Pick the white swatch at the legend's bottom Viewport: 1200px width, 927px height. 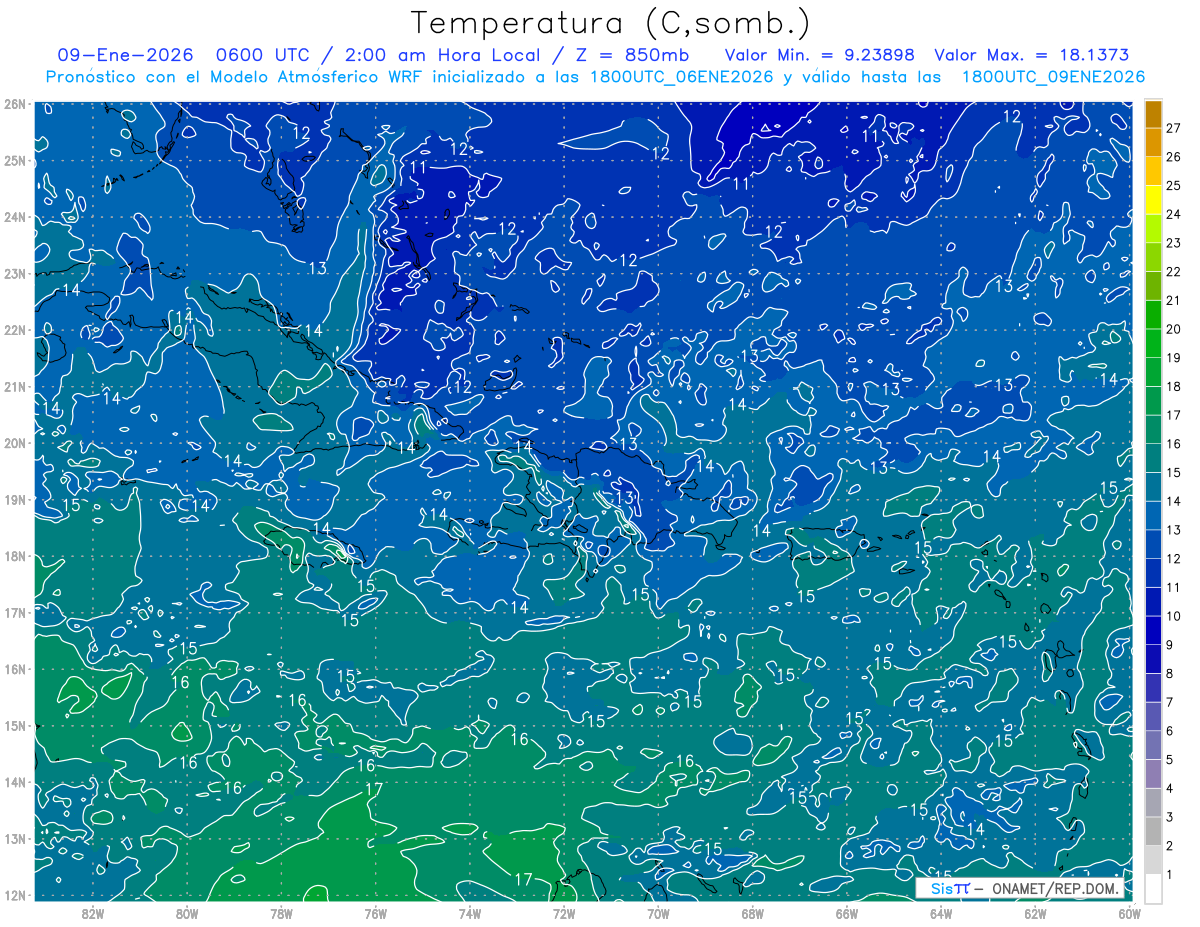click(1153, 888)
